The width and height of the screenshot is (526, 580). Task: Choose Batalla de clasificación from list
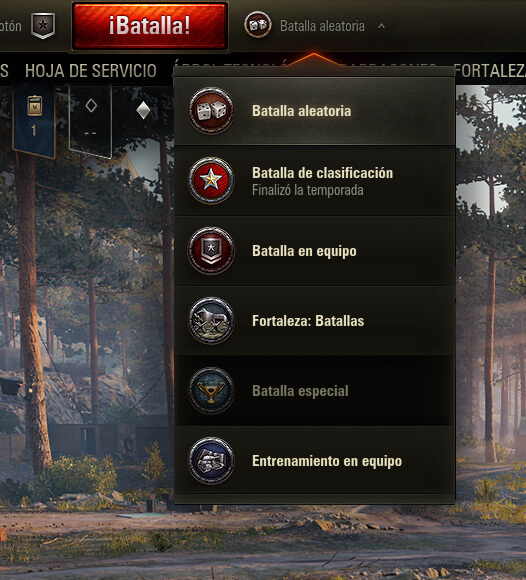[314, 181]
